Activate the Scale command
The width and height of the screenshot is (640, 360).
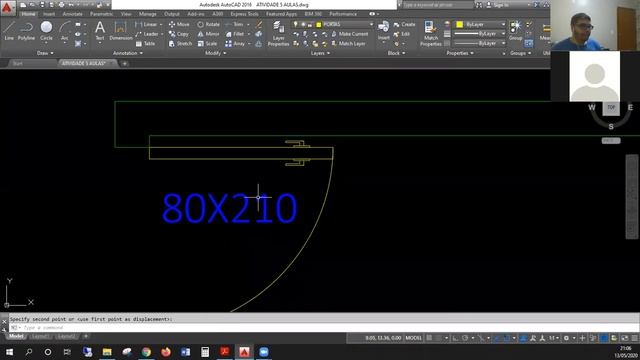coord(207,43)
